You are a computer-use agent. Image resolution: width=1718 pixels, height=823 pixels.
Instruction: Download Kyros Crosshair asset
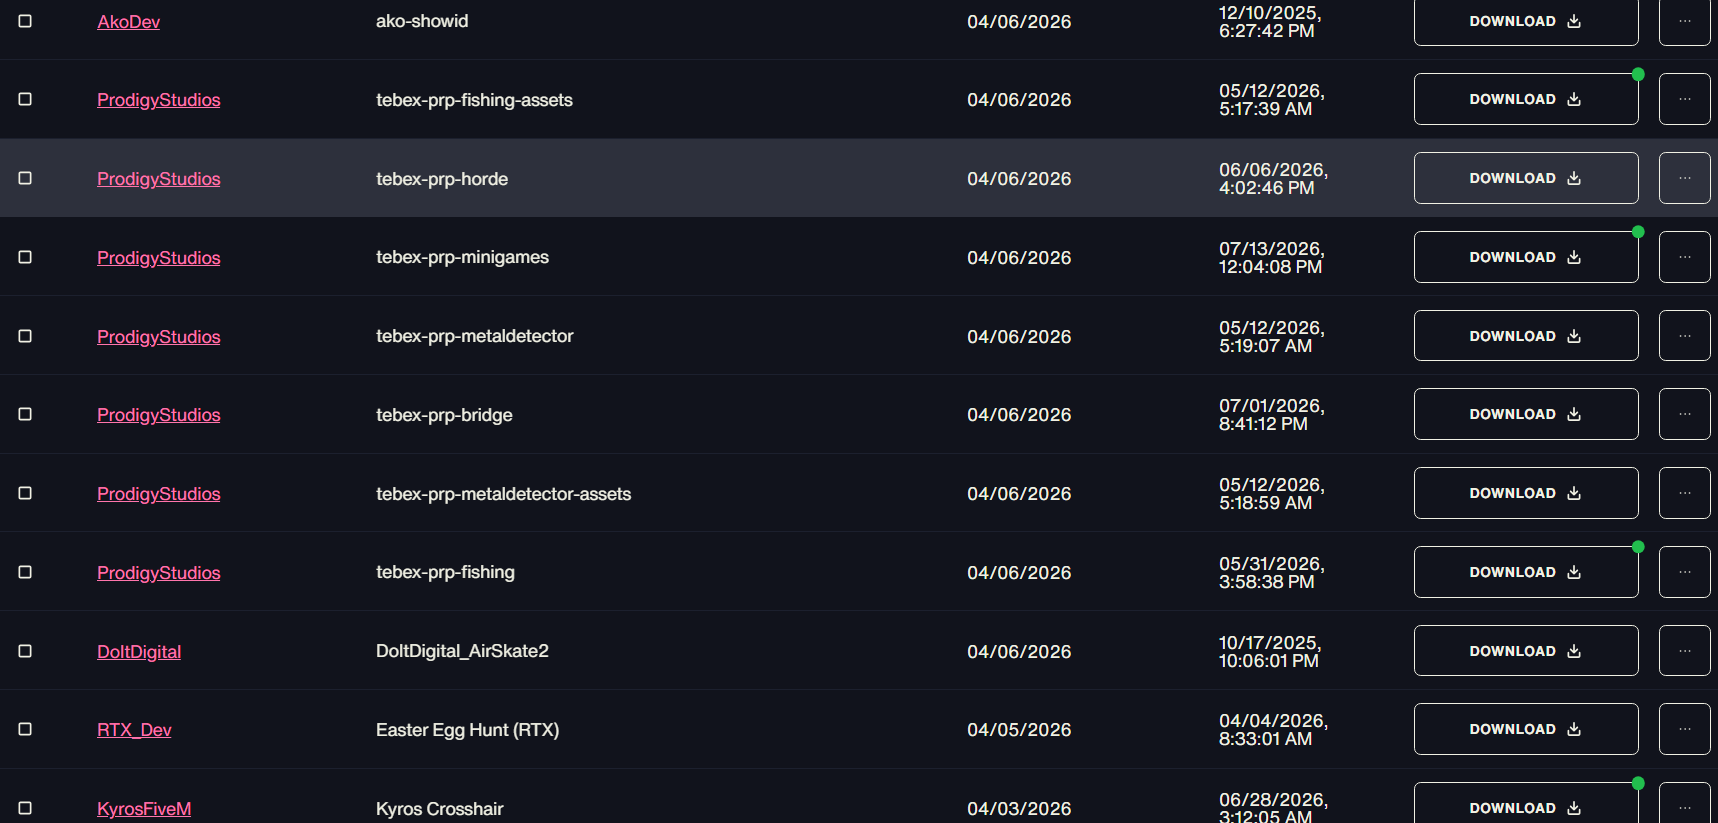[1526, 803]
